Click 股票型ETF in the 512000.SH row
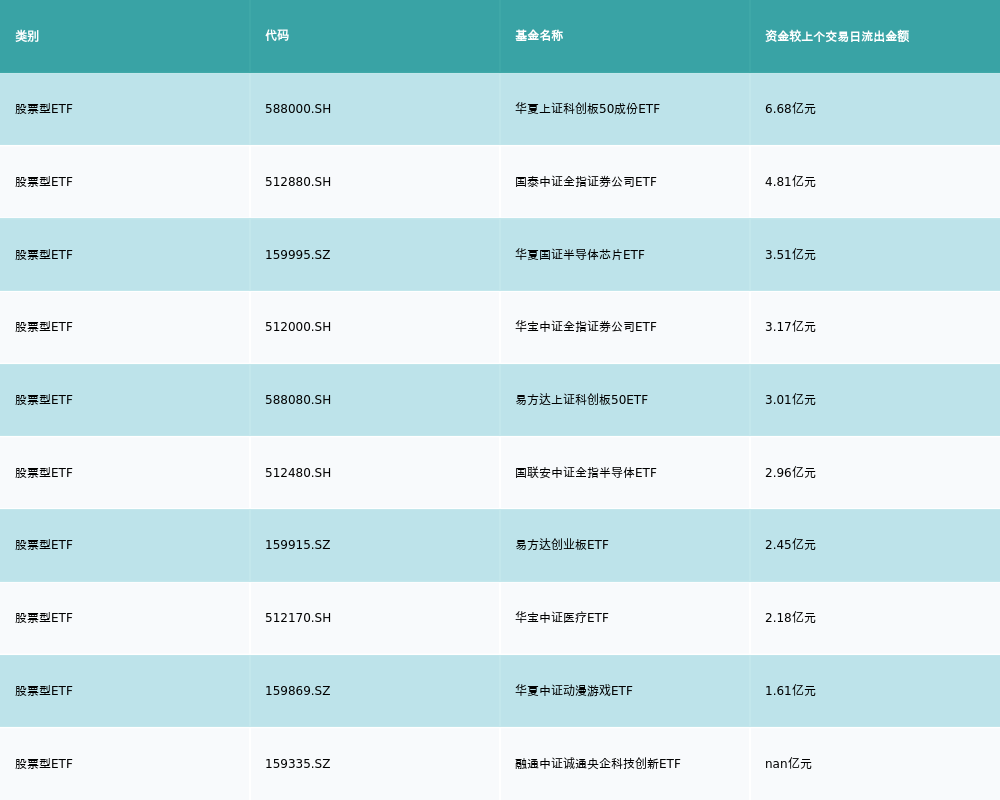Image resolution: width=1000 pixels, height=800 pixels. point(44,327)
